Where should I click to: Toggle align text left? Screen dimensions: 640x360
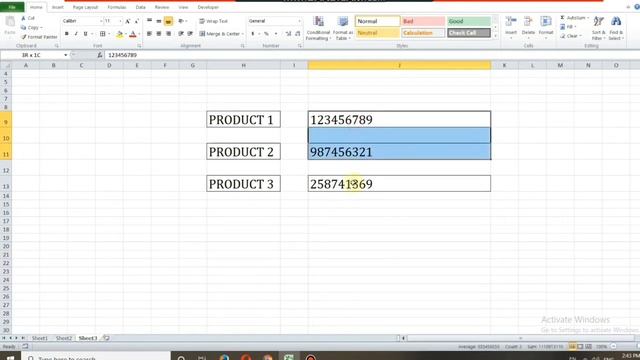(x=149, y=34)
